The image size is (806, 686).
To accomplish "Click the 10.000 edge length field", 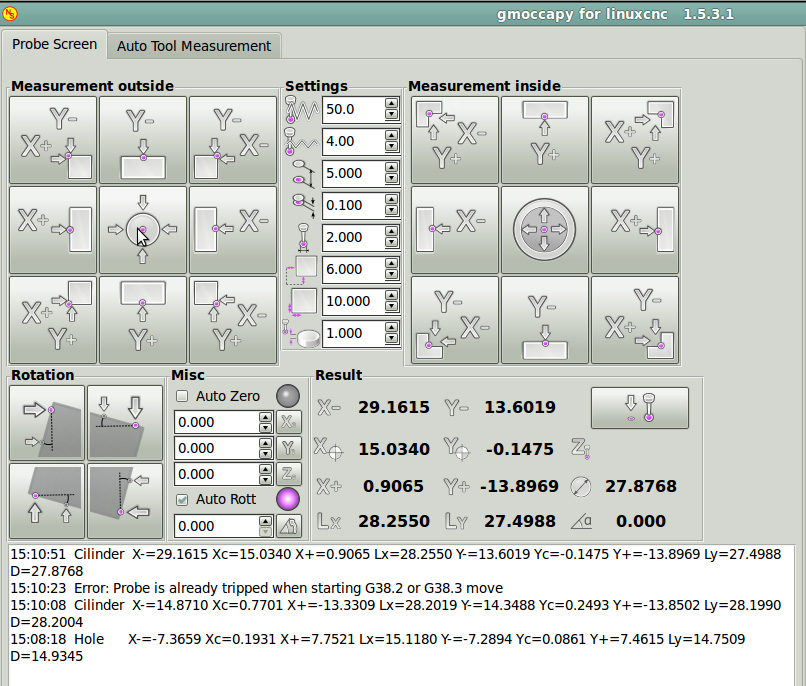I will 354,301.
